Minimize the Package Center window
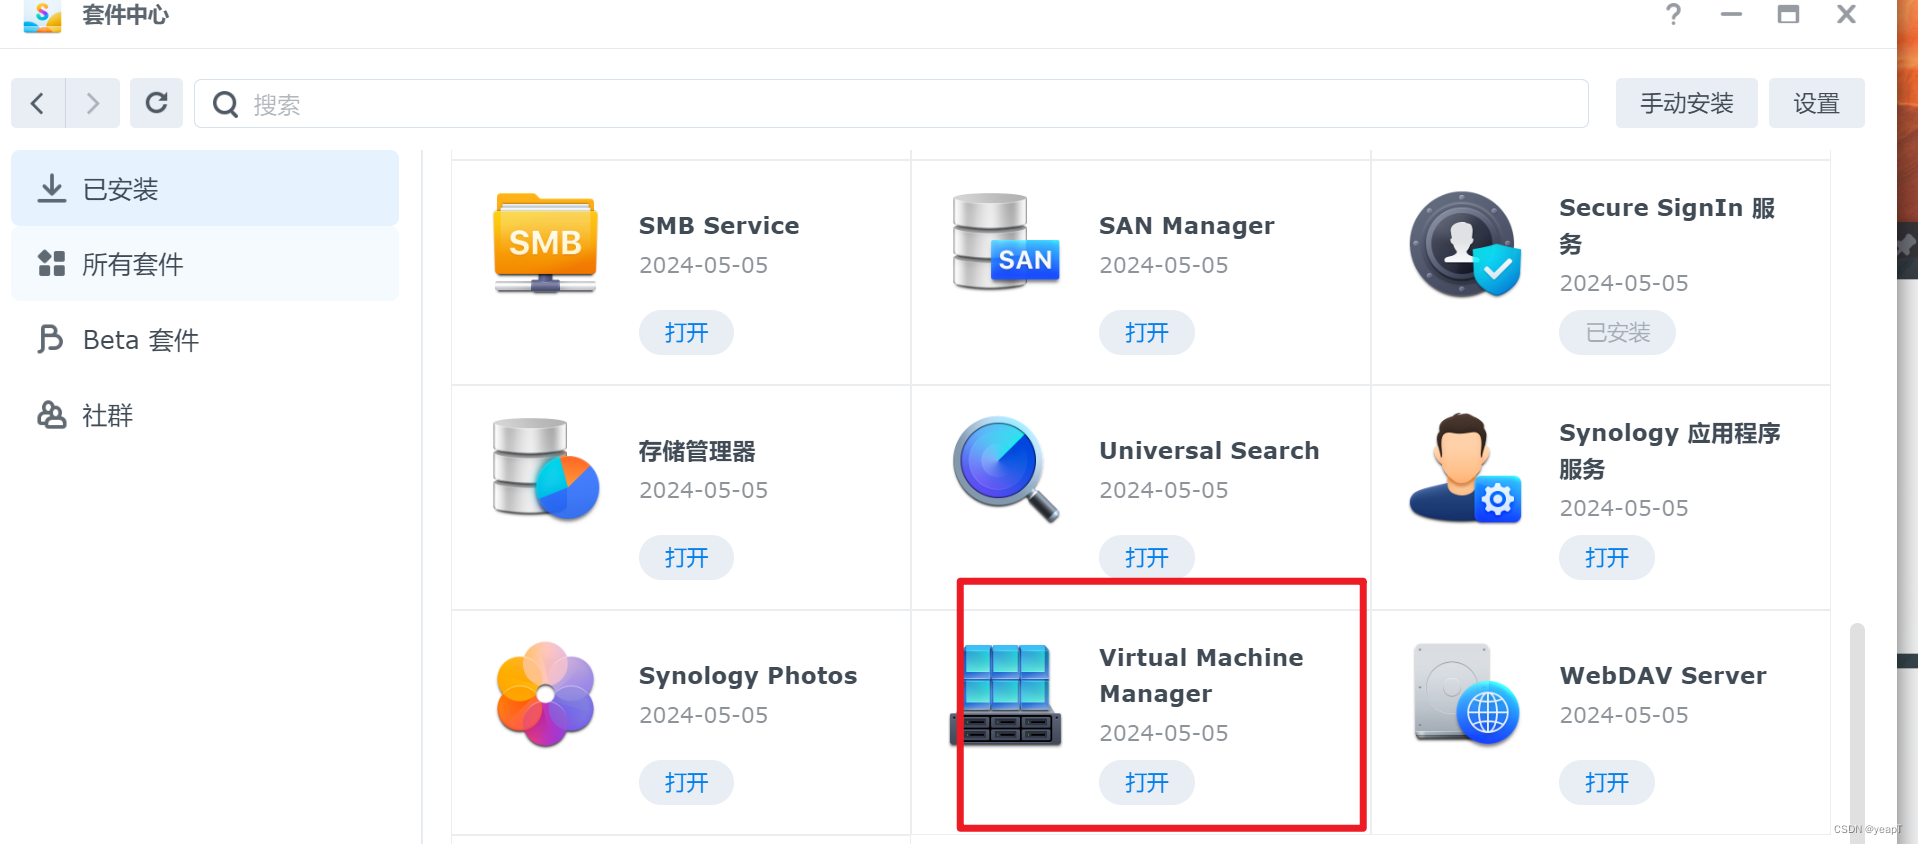 (x=1731, y=14)
